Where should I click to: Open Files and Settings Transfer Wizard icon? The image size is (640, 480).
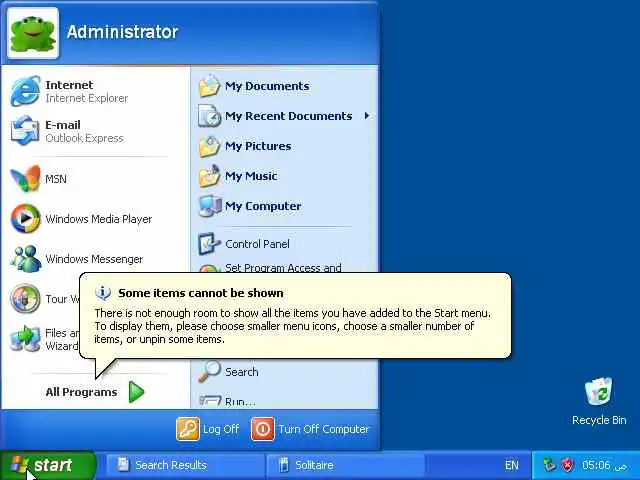(26, 339)
